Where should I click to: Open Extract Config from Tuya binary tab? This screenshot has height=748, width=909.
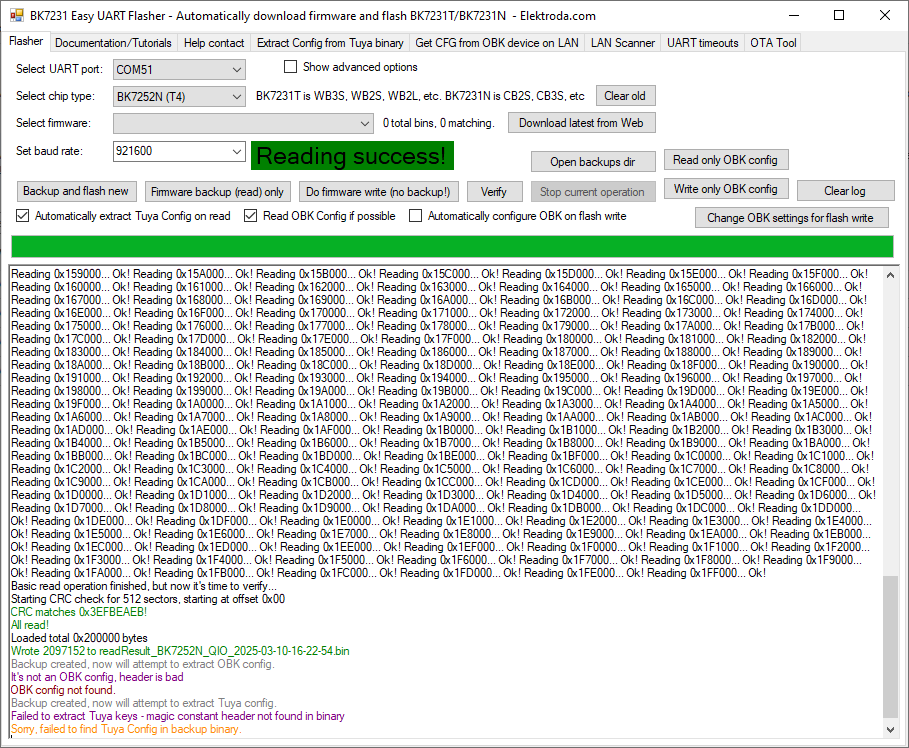pos(330,43)
